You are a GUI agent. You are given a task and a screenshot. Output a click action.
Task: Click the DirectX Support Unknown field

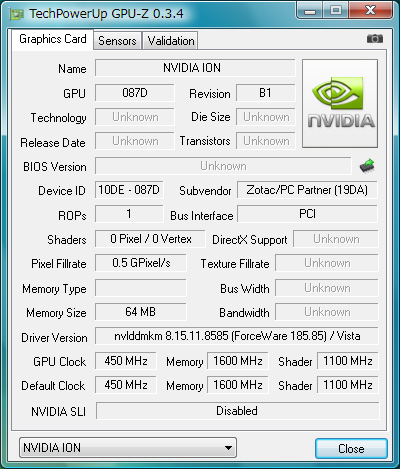(x=336, y=239)
